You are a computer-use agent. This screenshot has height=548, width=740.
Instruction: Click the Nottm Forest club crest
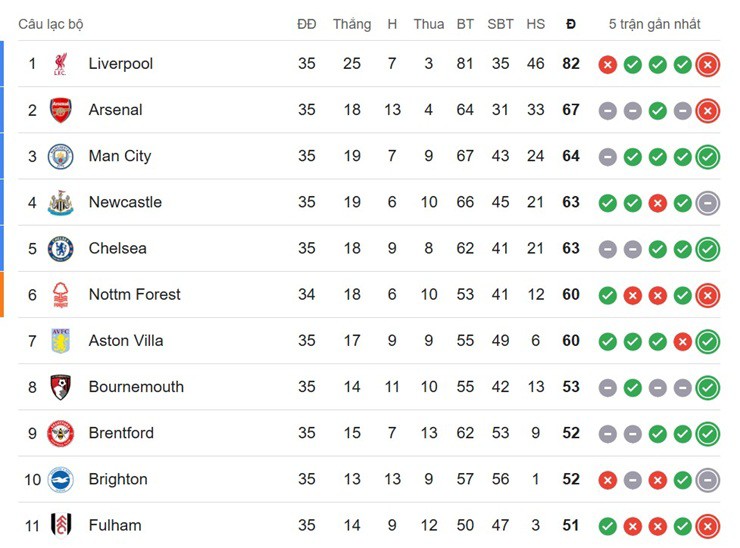point(60,294)
